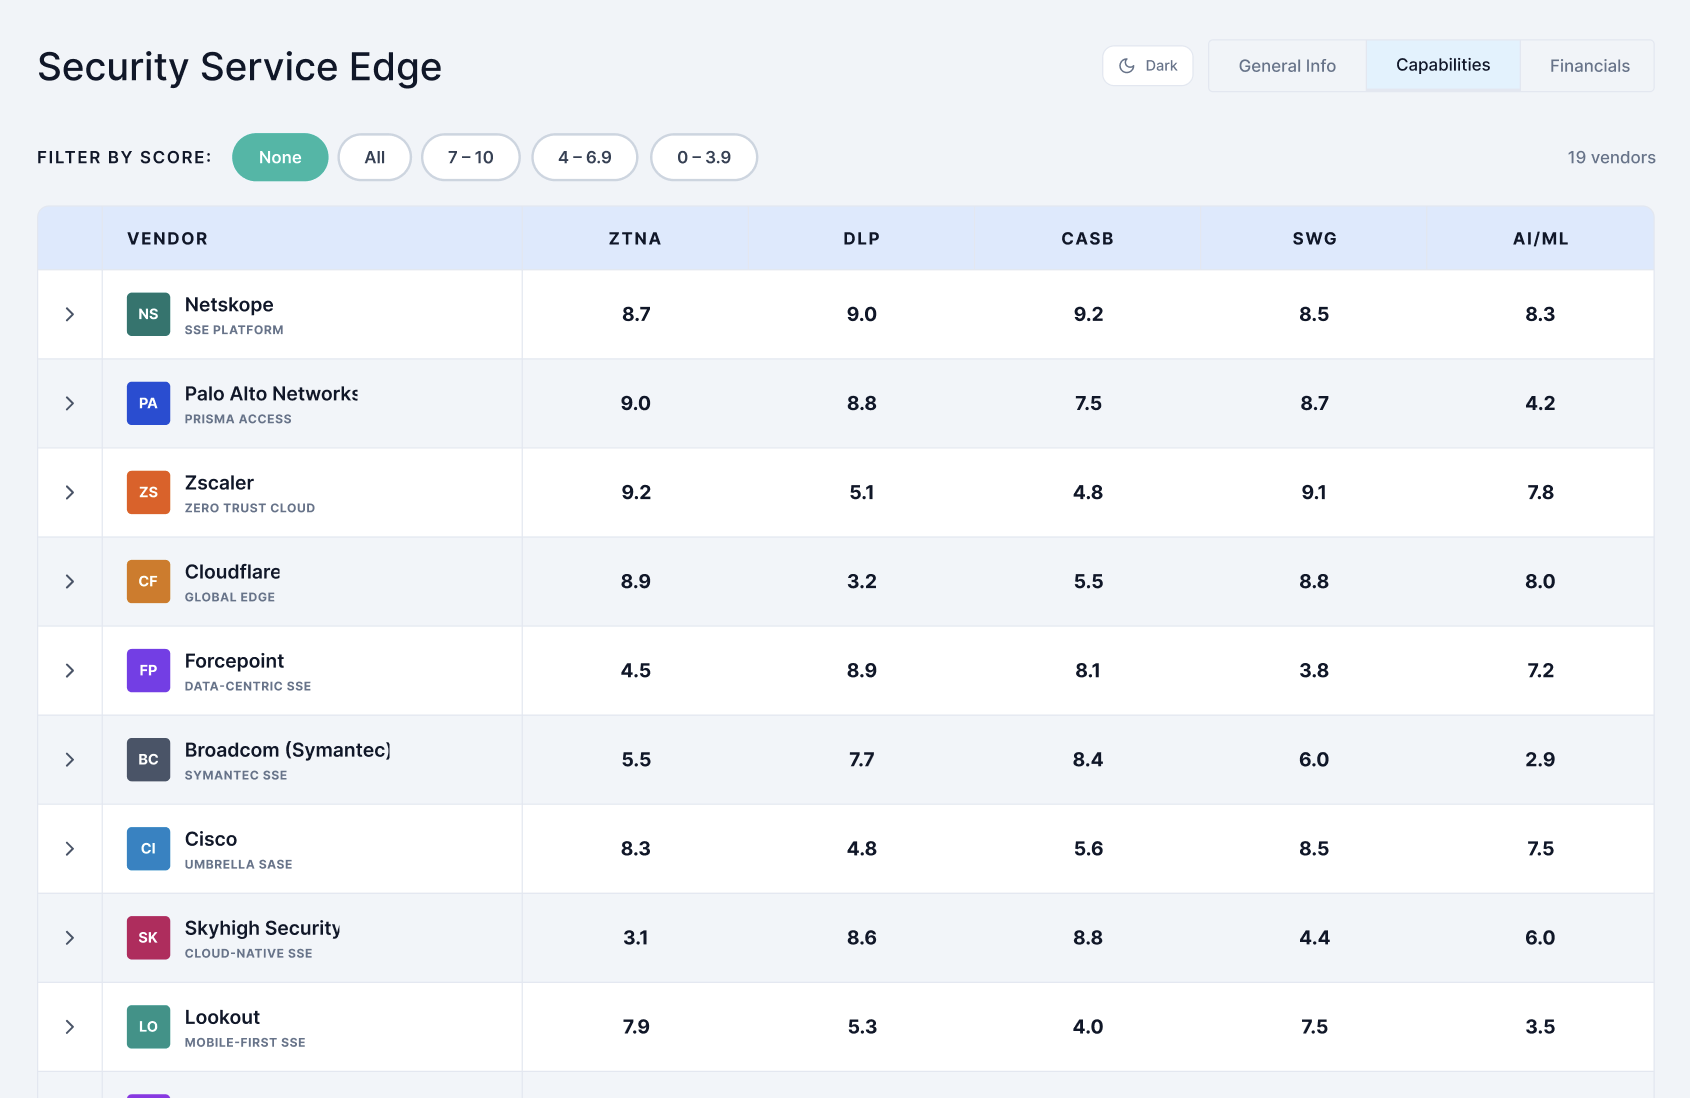
Task: Toggle Dark mode
Action: [1148, 66]
